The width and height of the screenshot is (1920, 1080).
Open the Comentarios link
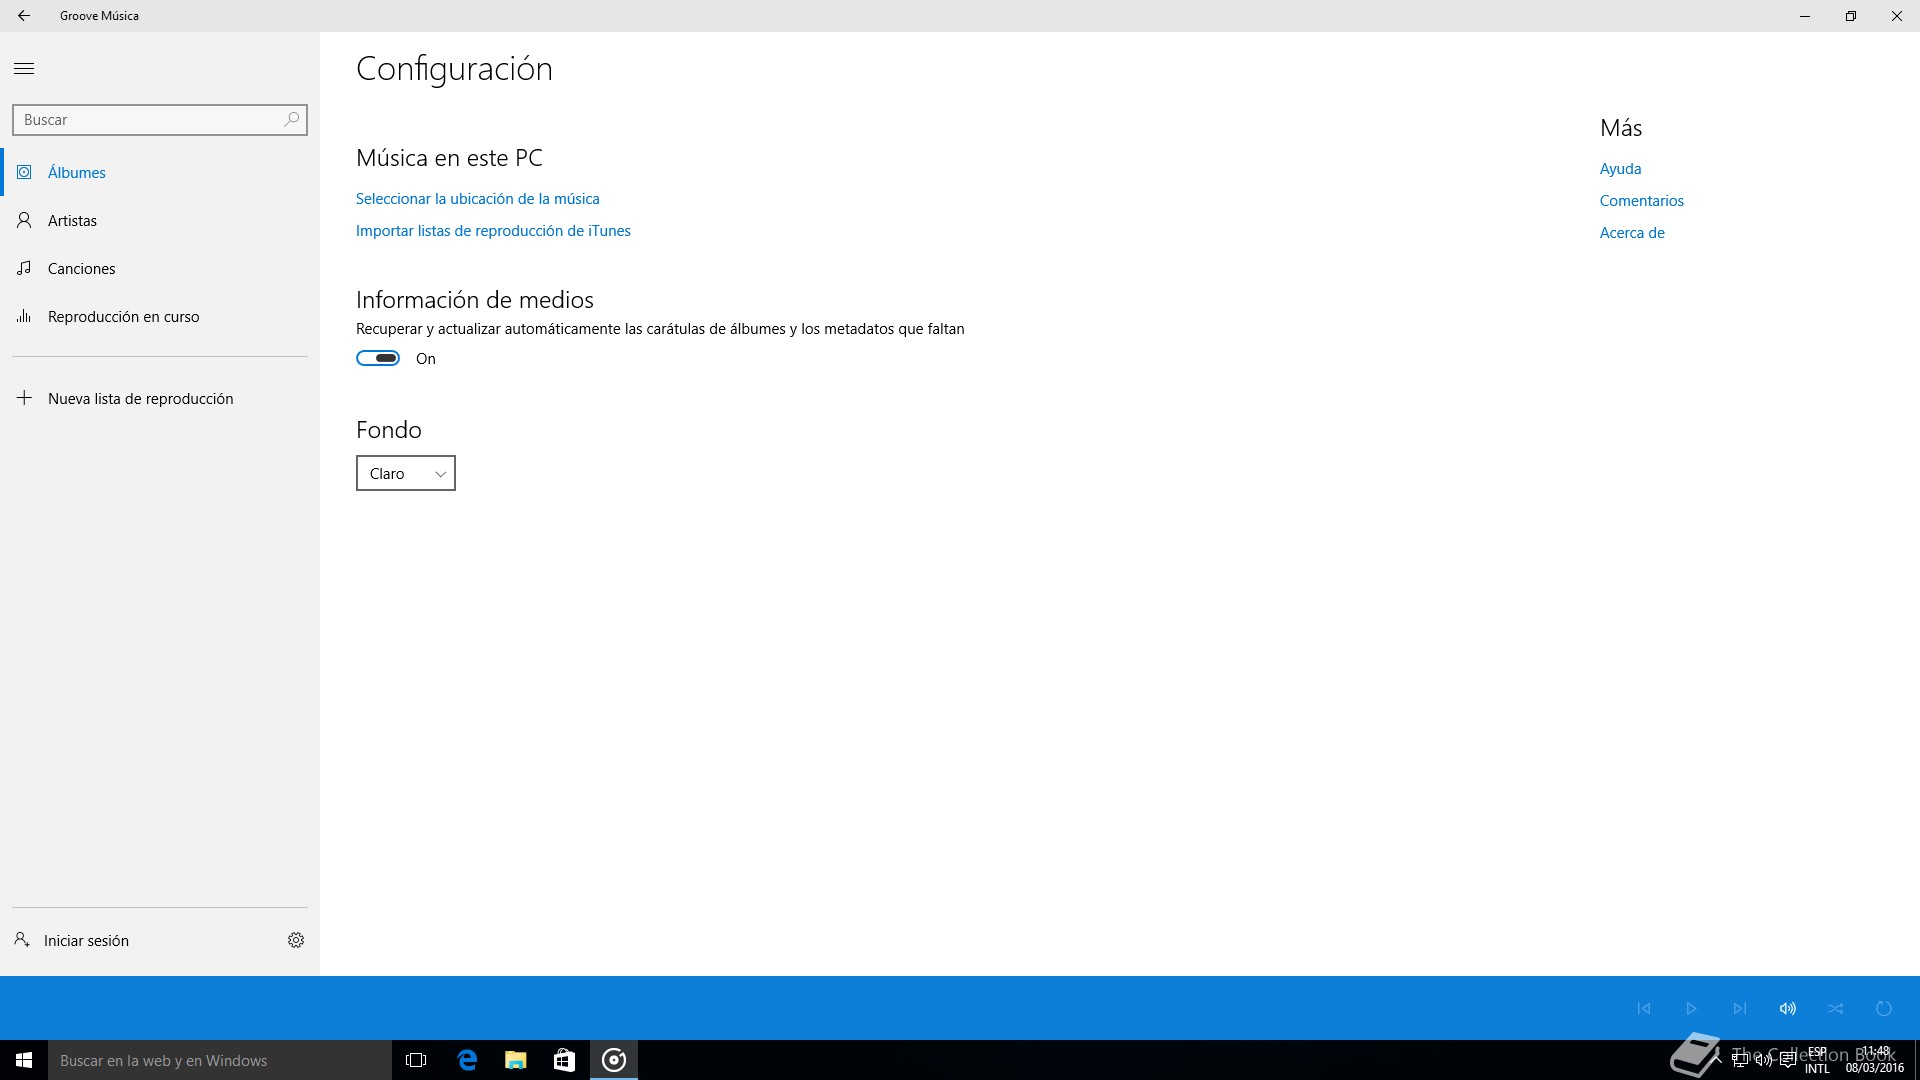[x=1642, y=201]
